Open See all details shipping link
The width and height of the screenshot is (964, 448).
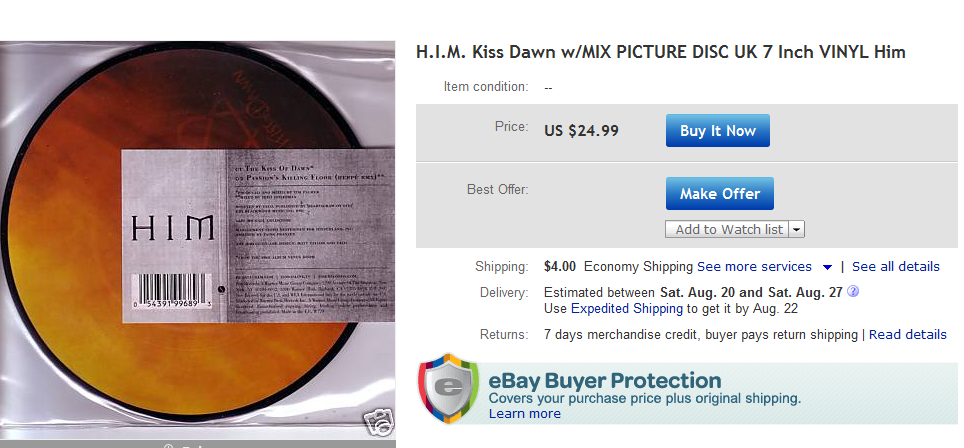[x=896, y=267]
